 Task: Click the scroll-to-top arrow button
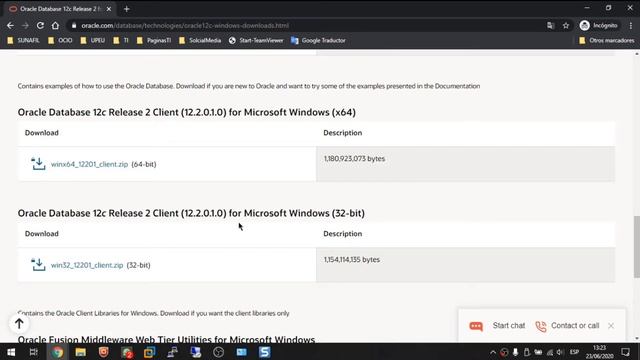click(x=19, y=324)
